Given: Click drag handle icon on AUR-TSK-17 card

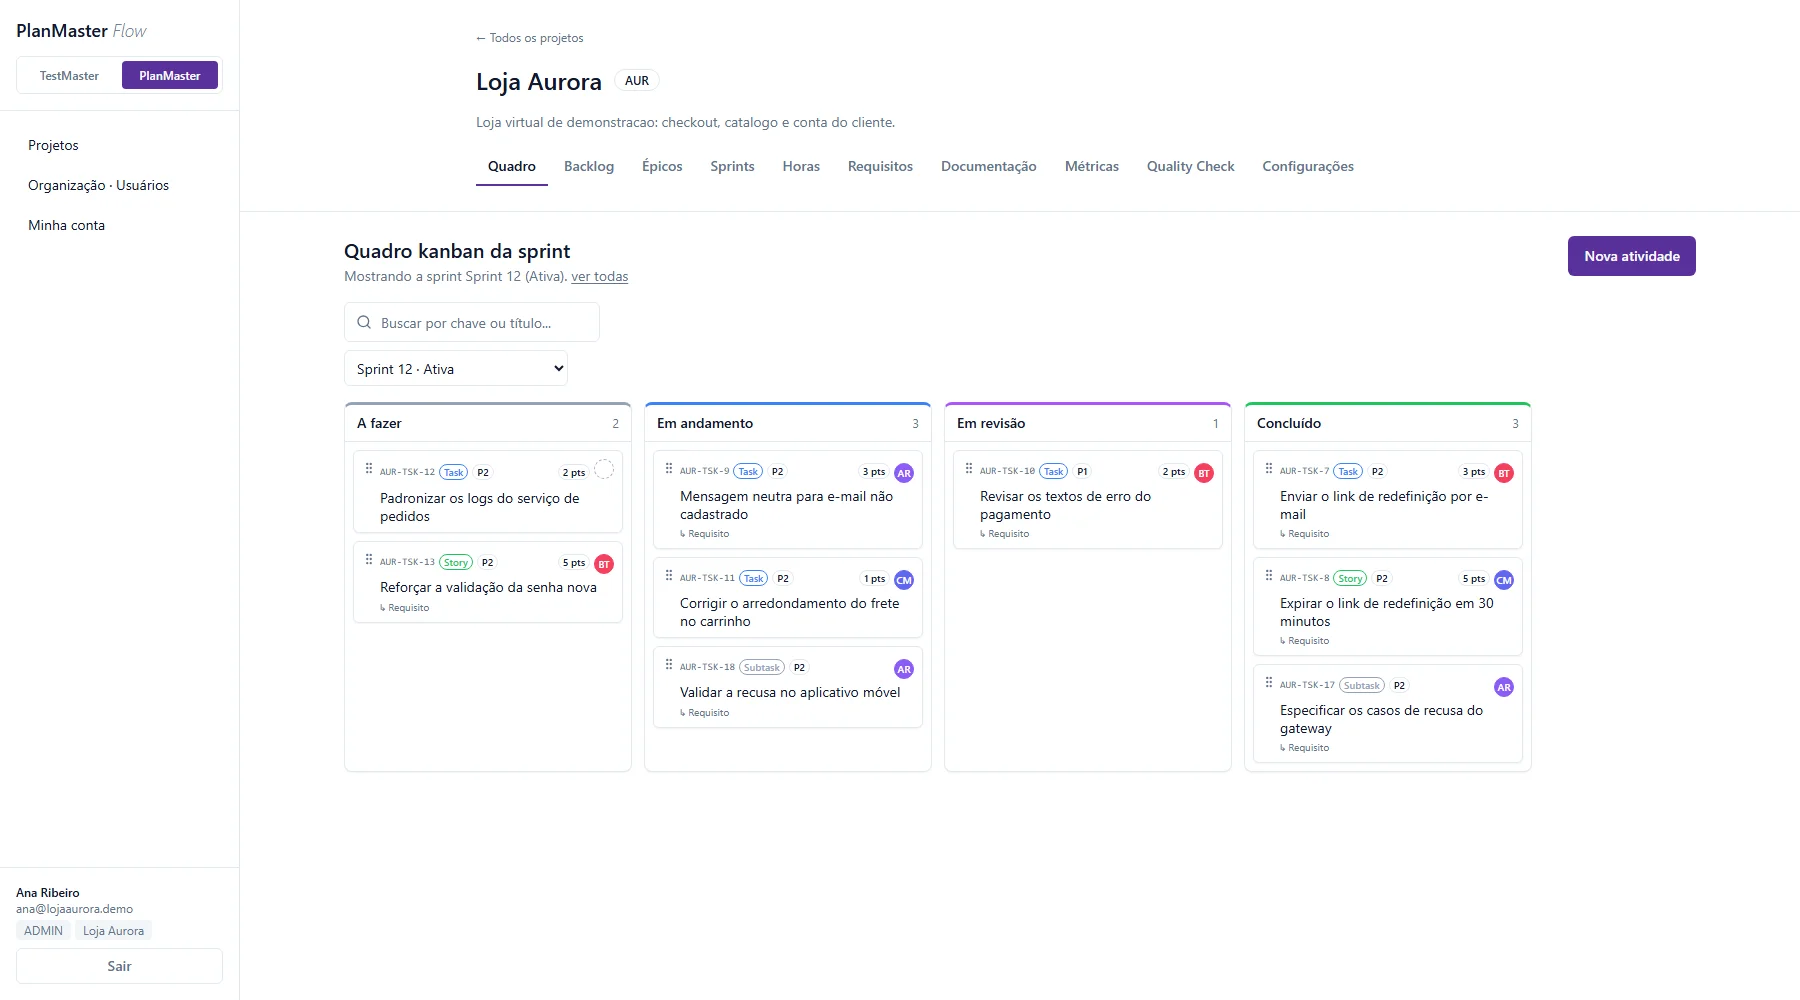Looking at the screenshot, I should coord(1269,683).
